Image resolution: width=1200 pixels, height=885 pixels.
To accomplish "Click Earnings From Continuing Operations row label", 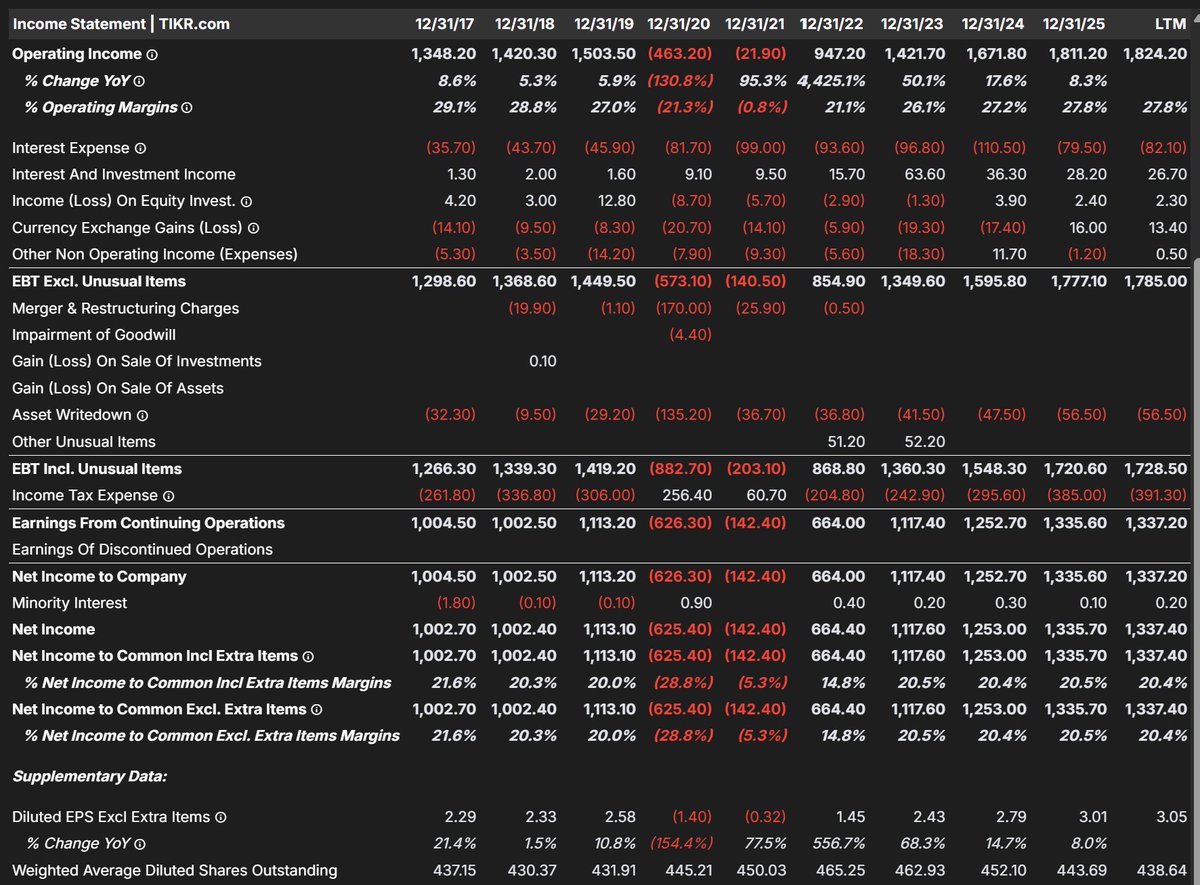I will click(x=148, y=522).
